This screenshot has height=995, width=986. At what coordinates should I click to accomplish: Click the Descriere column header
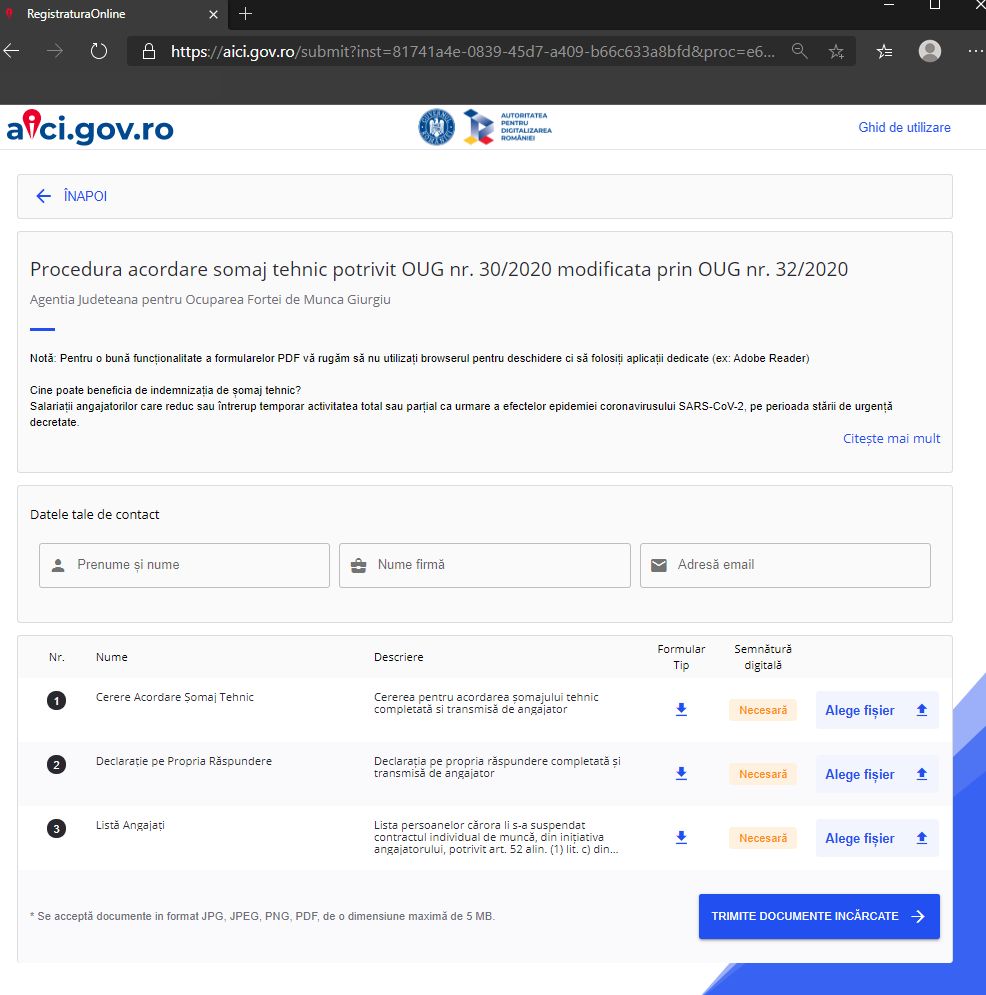(x=398, y=657)
